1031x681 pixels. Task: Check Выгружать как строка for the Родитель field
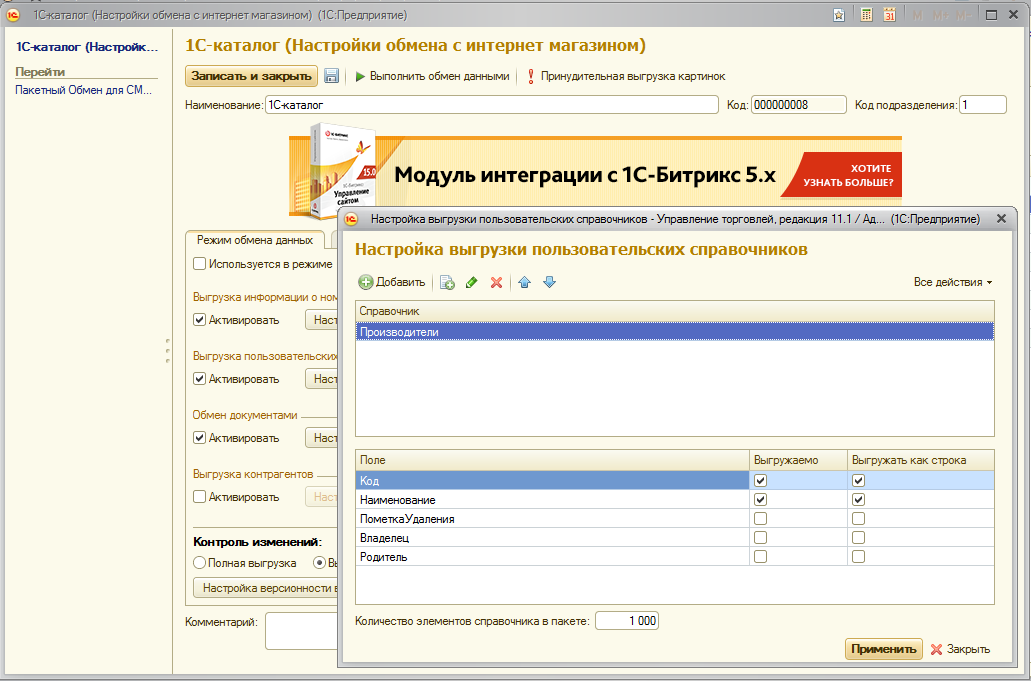click(x=858, y=557)
